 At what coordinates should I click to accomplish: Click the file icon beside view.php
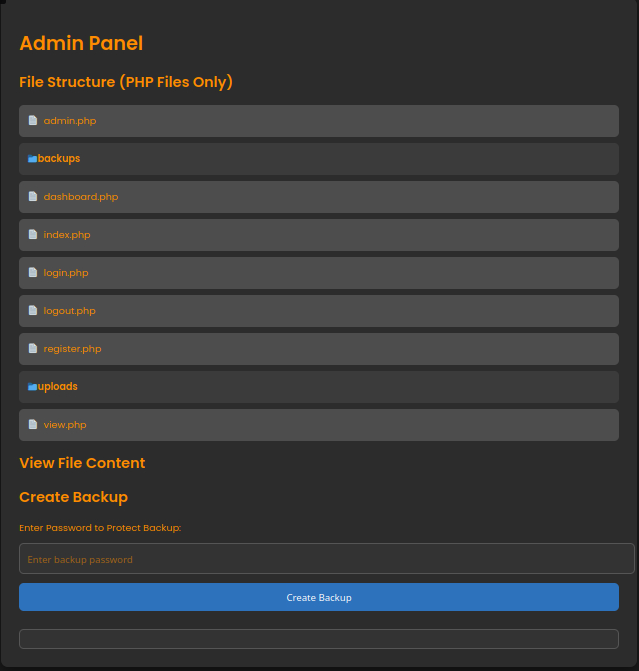click(33, 425)
